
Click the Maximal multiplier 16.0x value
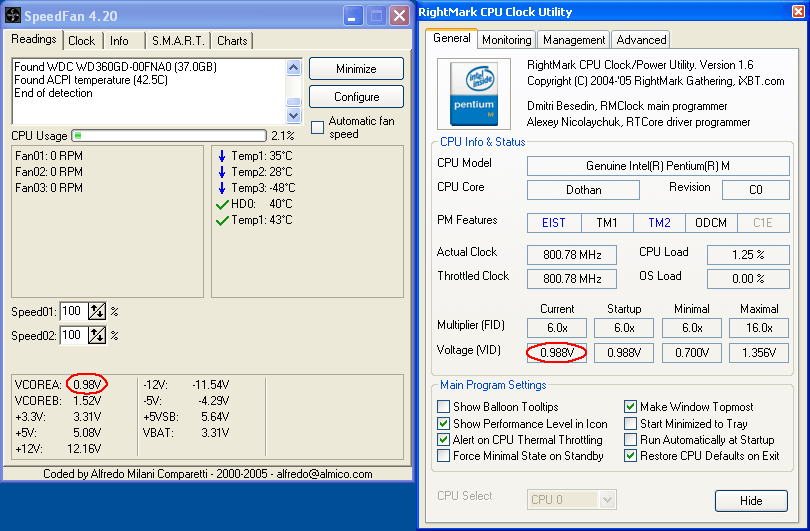click(759, 328)
